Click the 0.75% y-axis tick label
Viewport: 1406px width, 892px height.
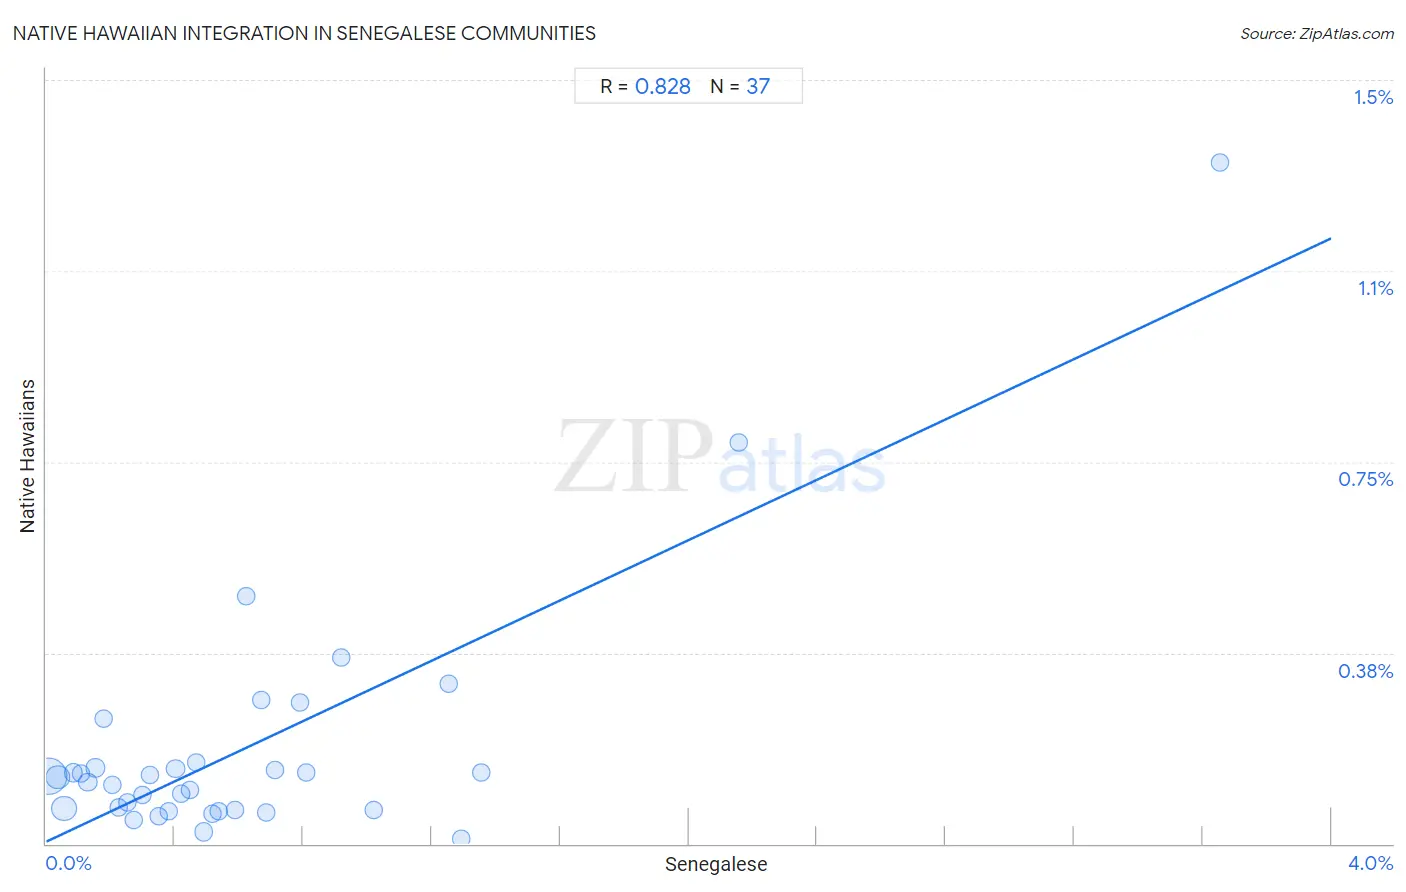(1365, 479)
